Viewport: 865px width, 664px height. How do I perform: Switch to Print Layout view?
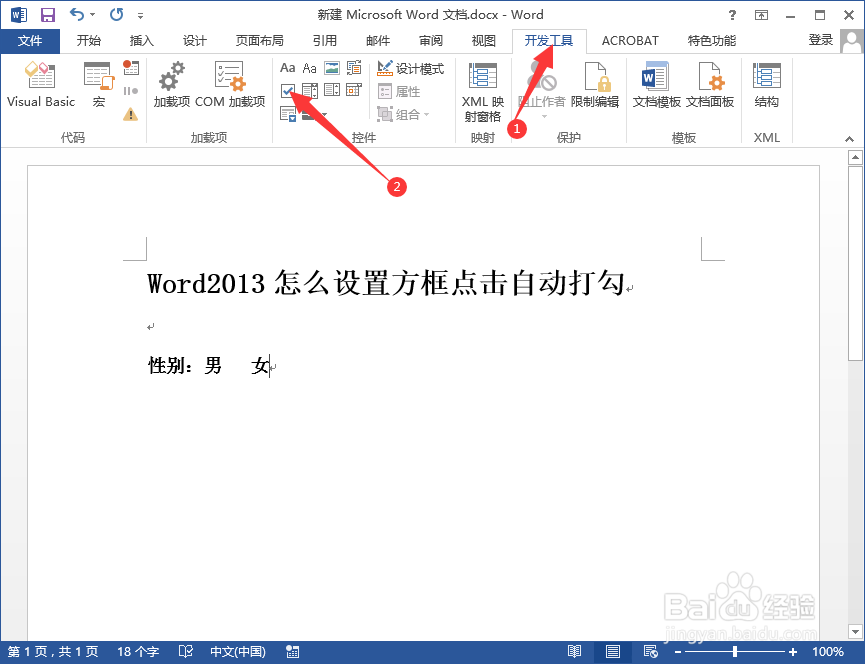(612, 652)
